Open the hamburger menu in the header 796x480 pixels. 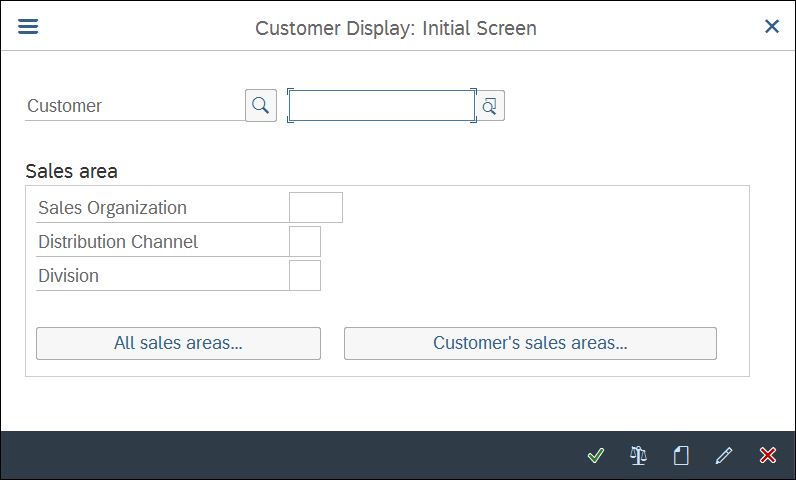(x=28, y=26)
